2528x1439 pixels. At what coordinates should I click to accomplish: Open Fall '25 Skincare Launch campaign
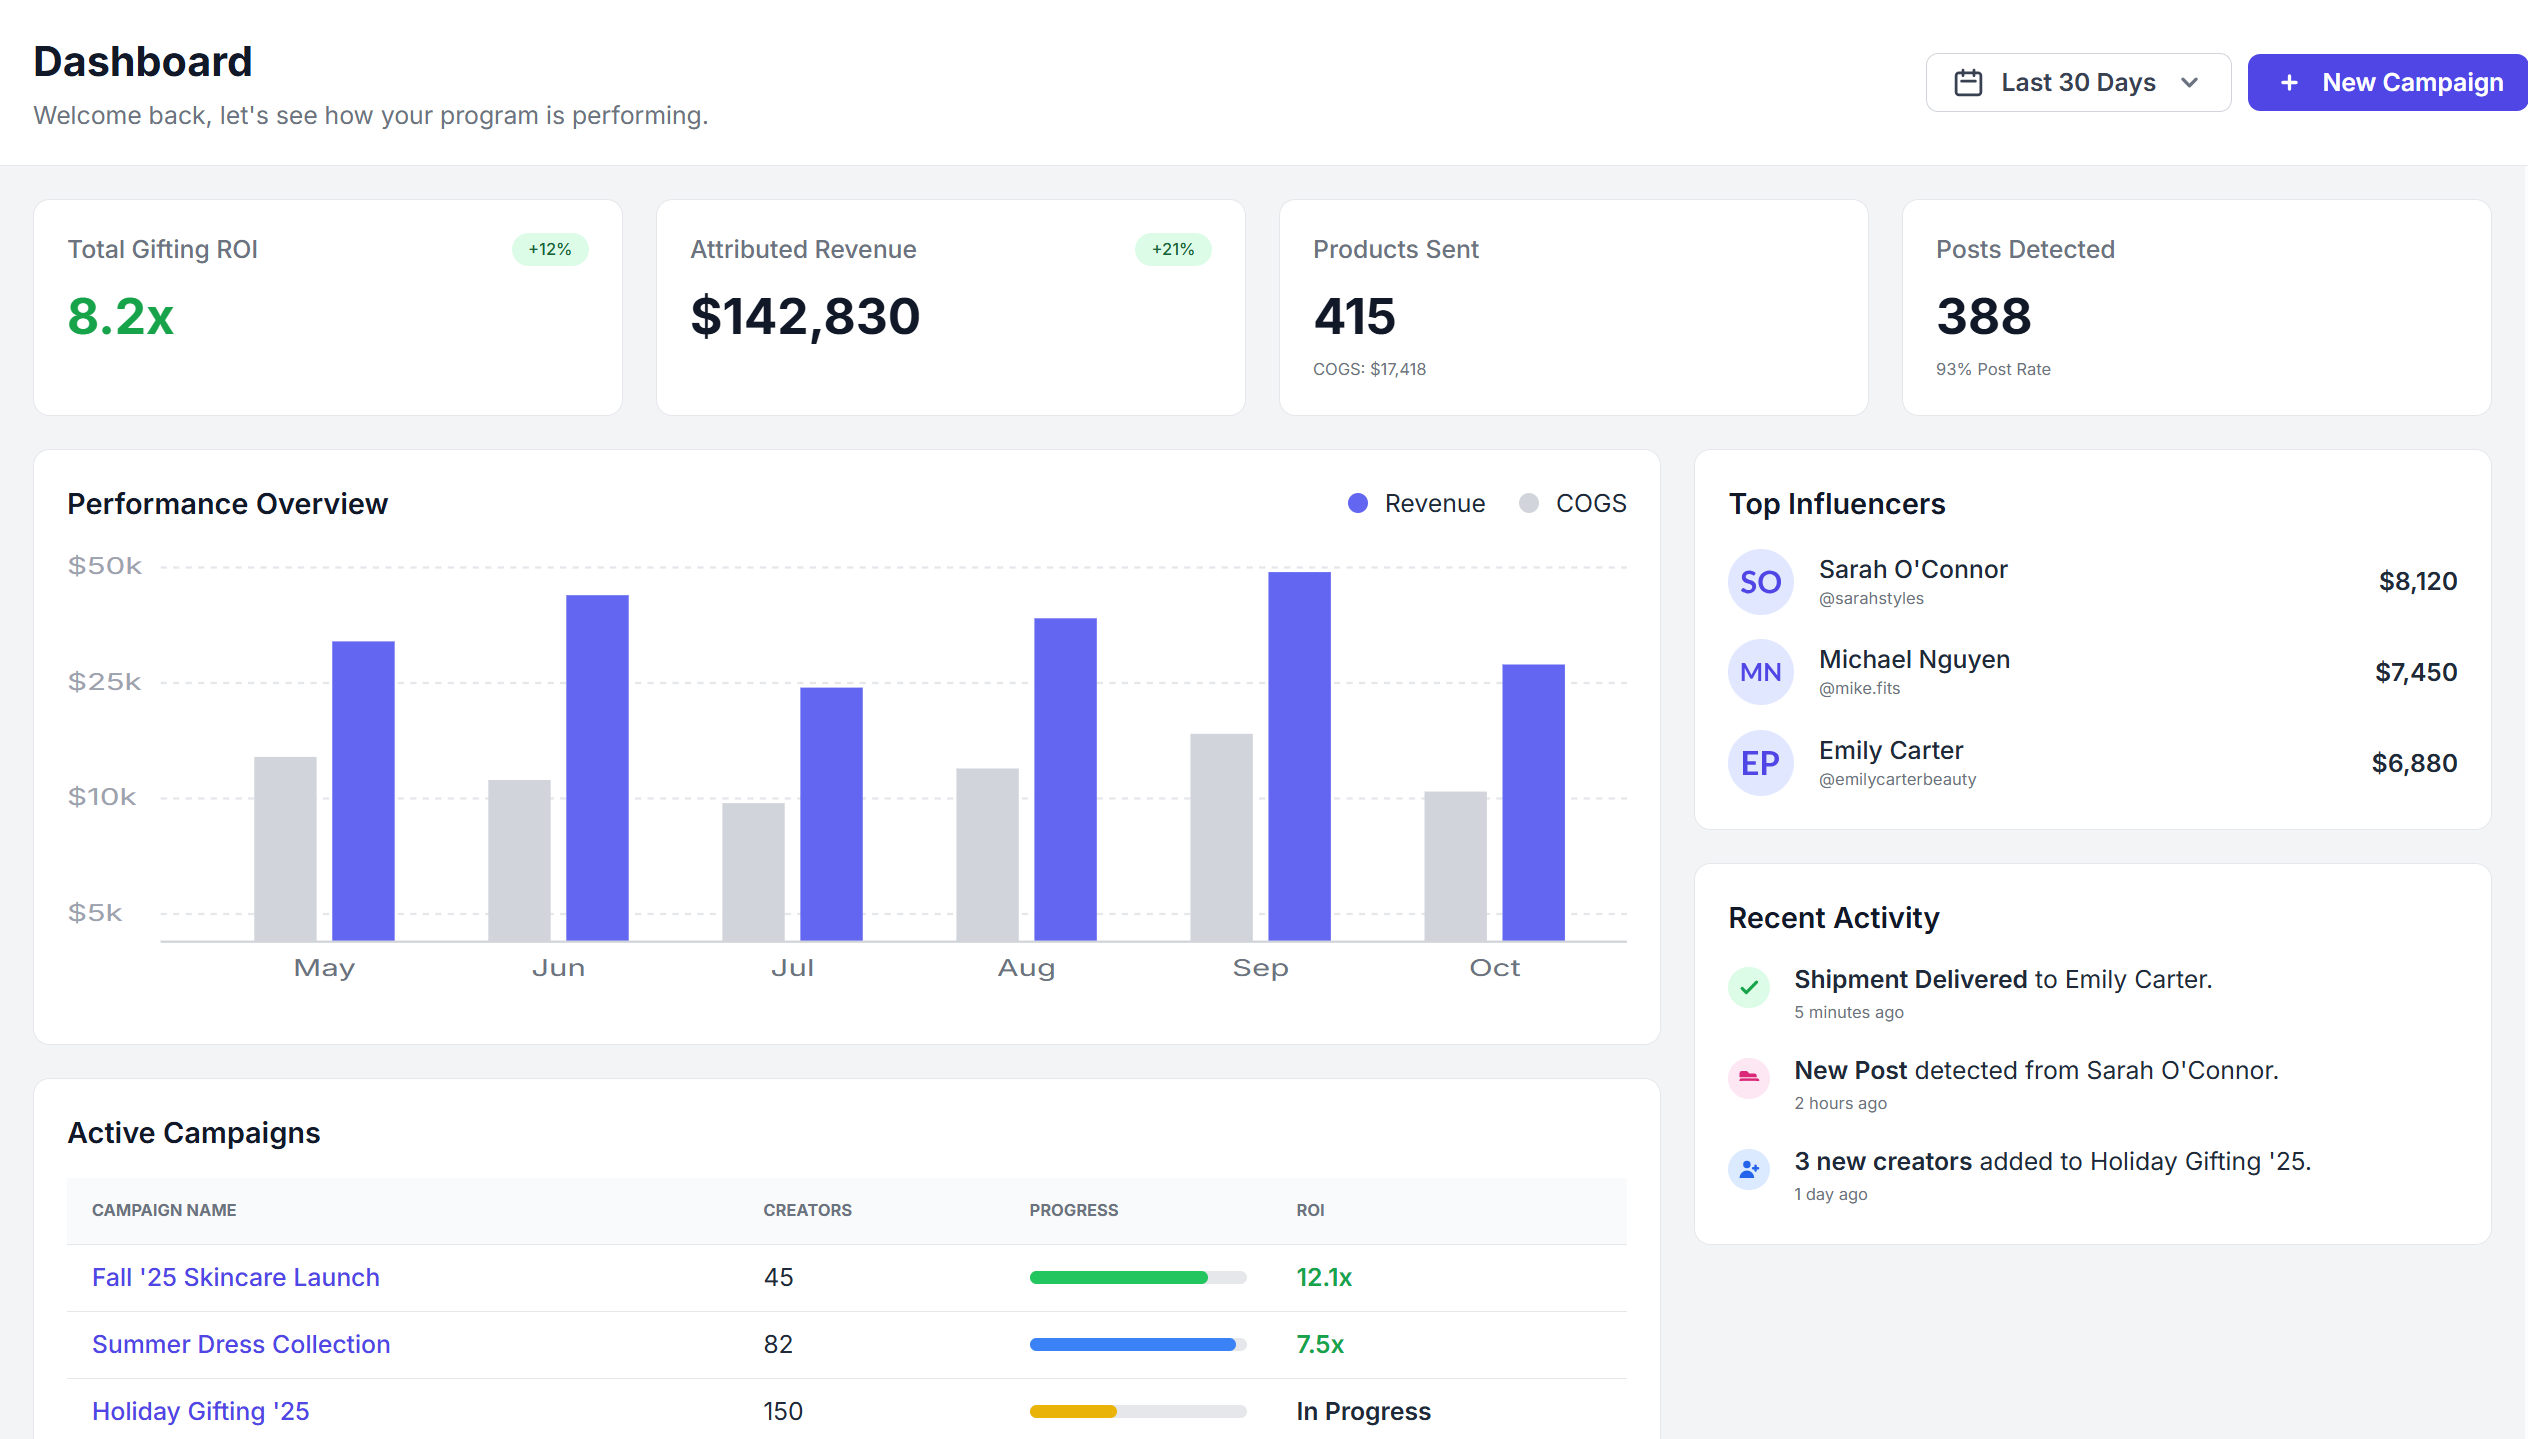(x=236, y=1277)
